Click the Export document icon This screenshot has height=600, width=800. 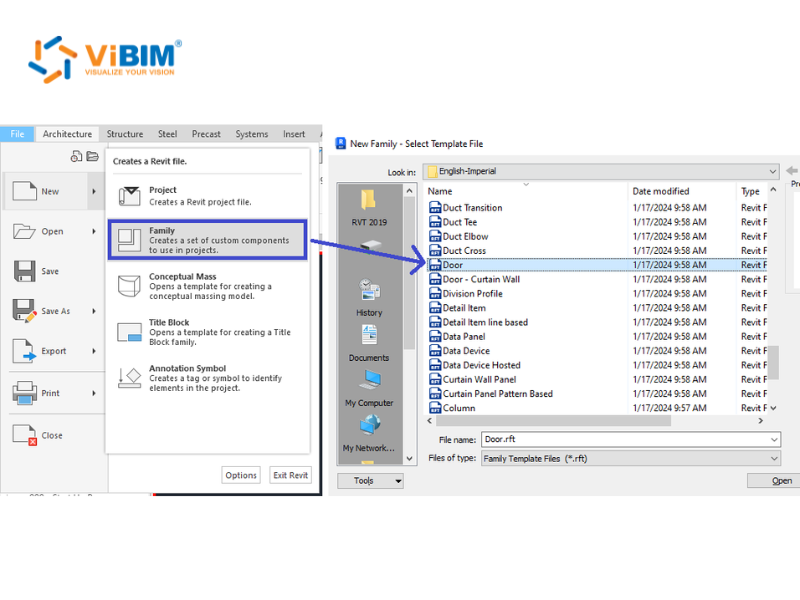pos(24,351)
